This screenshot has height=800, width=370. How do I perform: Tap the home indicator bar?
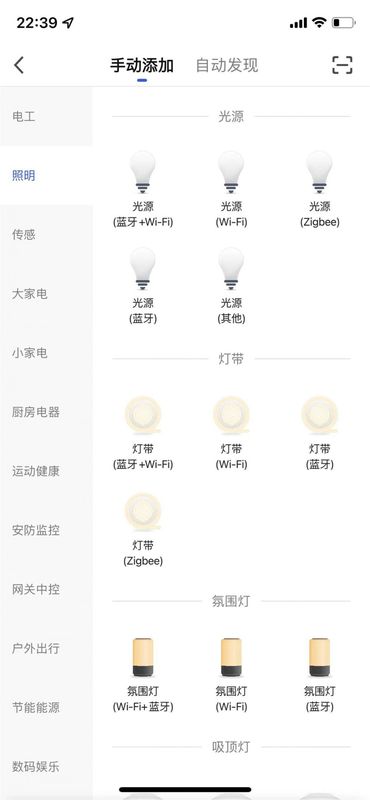185,789
